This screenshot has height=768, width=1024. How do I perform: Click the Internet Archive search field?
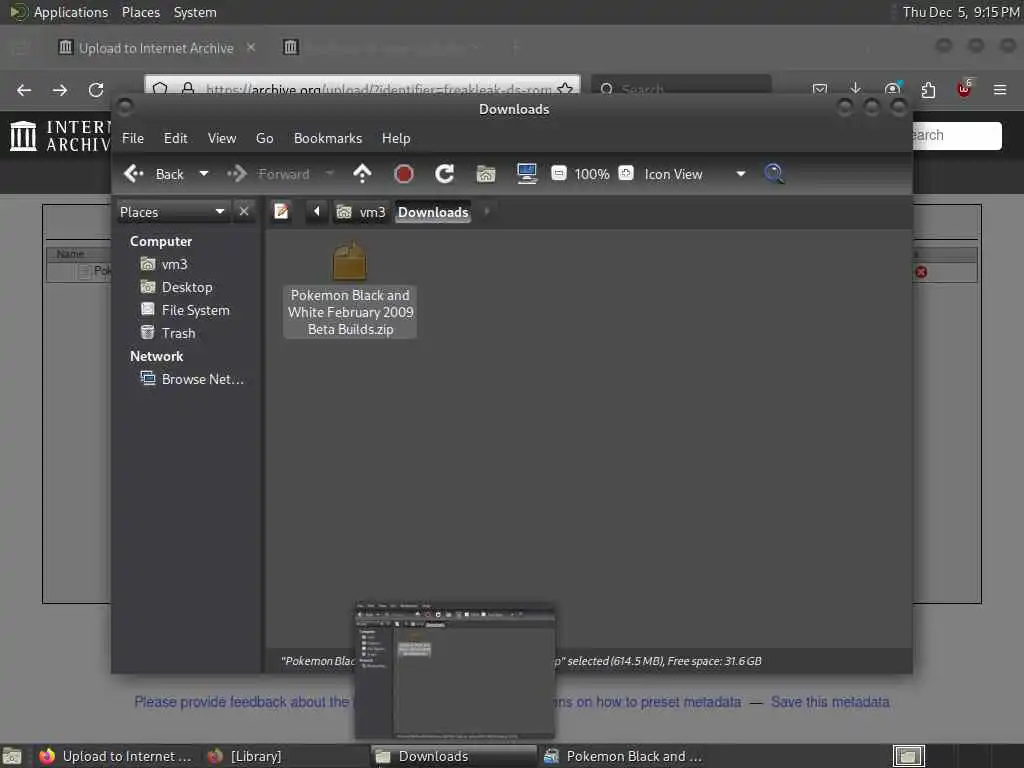pos(957,136)
